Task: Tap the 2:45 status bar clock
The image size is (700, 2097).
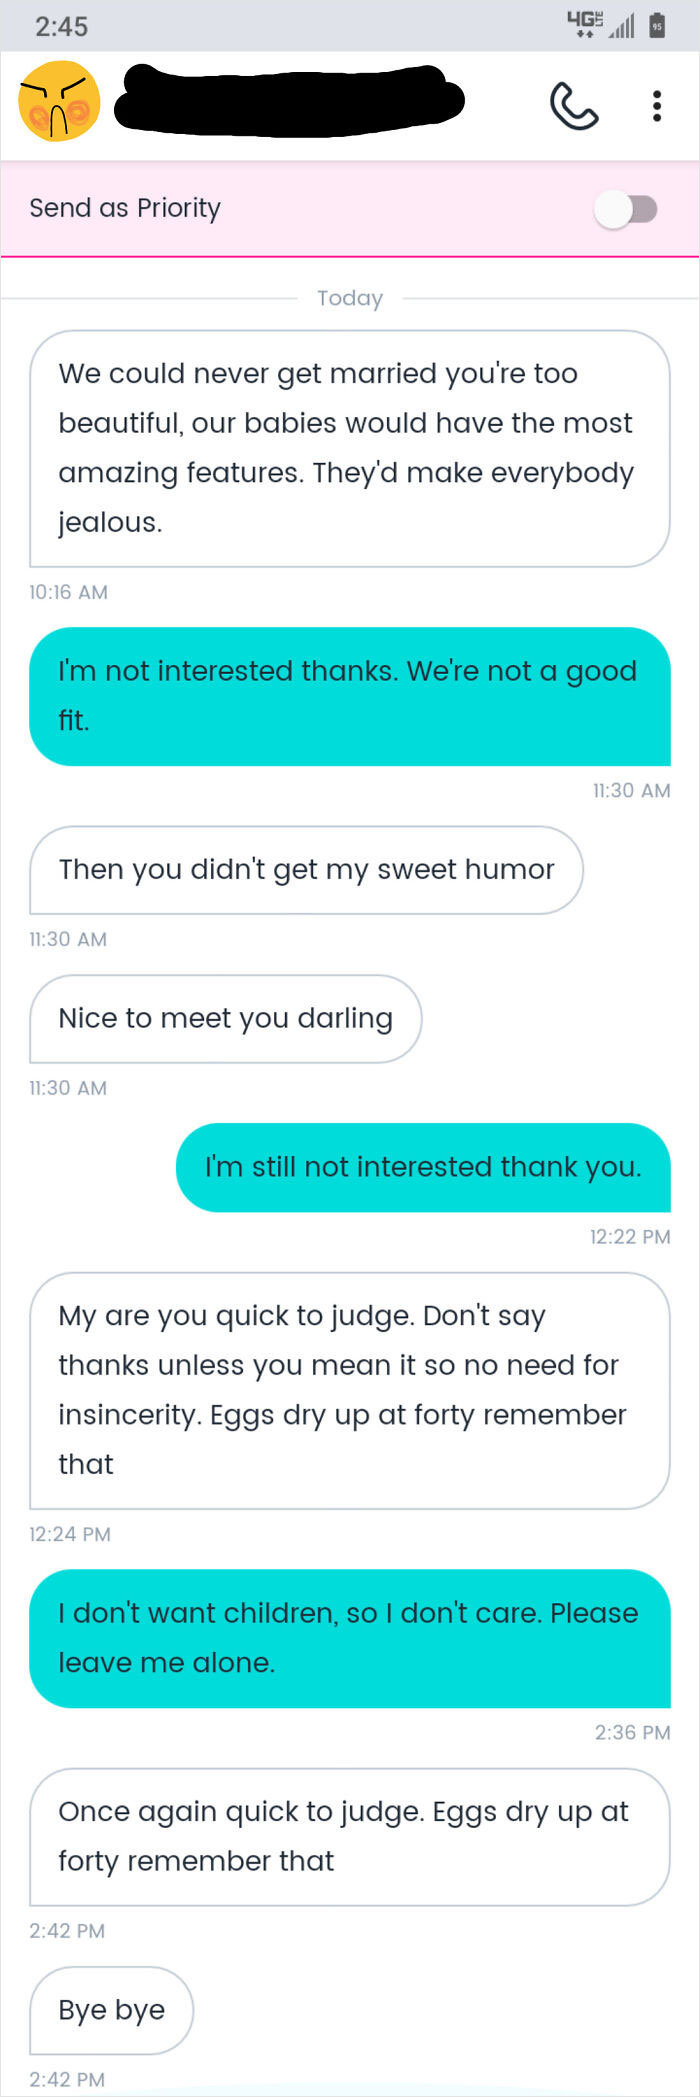Action: pyautogui.click(x=62, y=26)
